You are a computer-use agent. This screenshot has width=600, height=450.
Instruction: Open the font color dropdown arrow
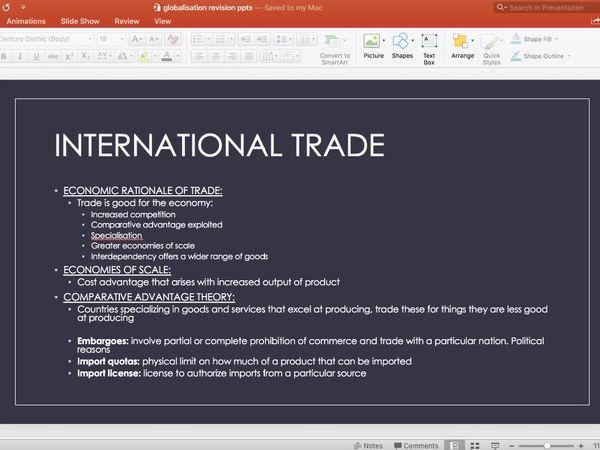point(178,57)
